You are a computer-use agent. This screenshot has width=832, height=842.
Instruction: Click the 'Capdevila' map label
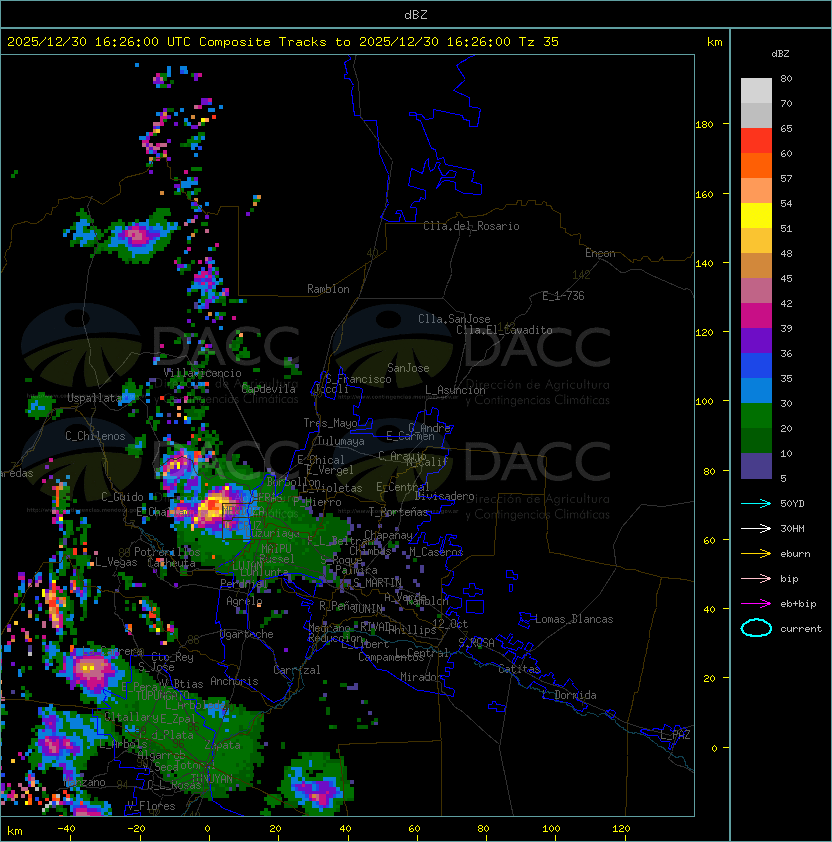(269, 389)
